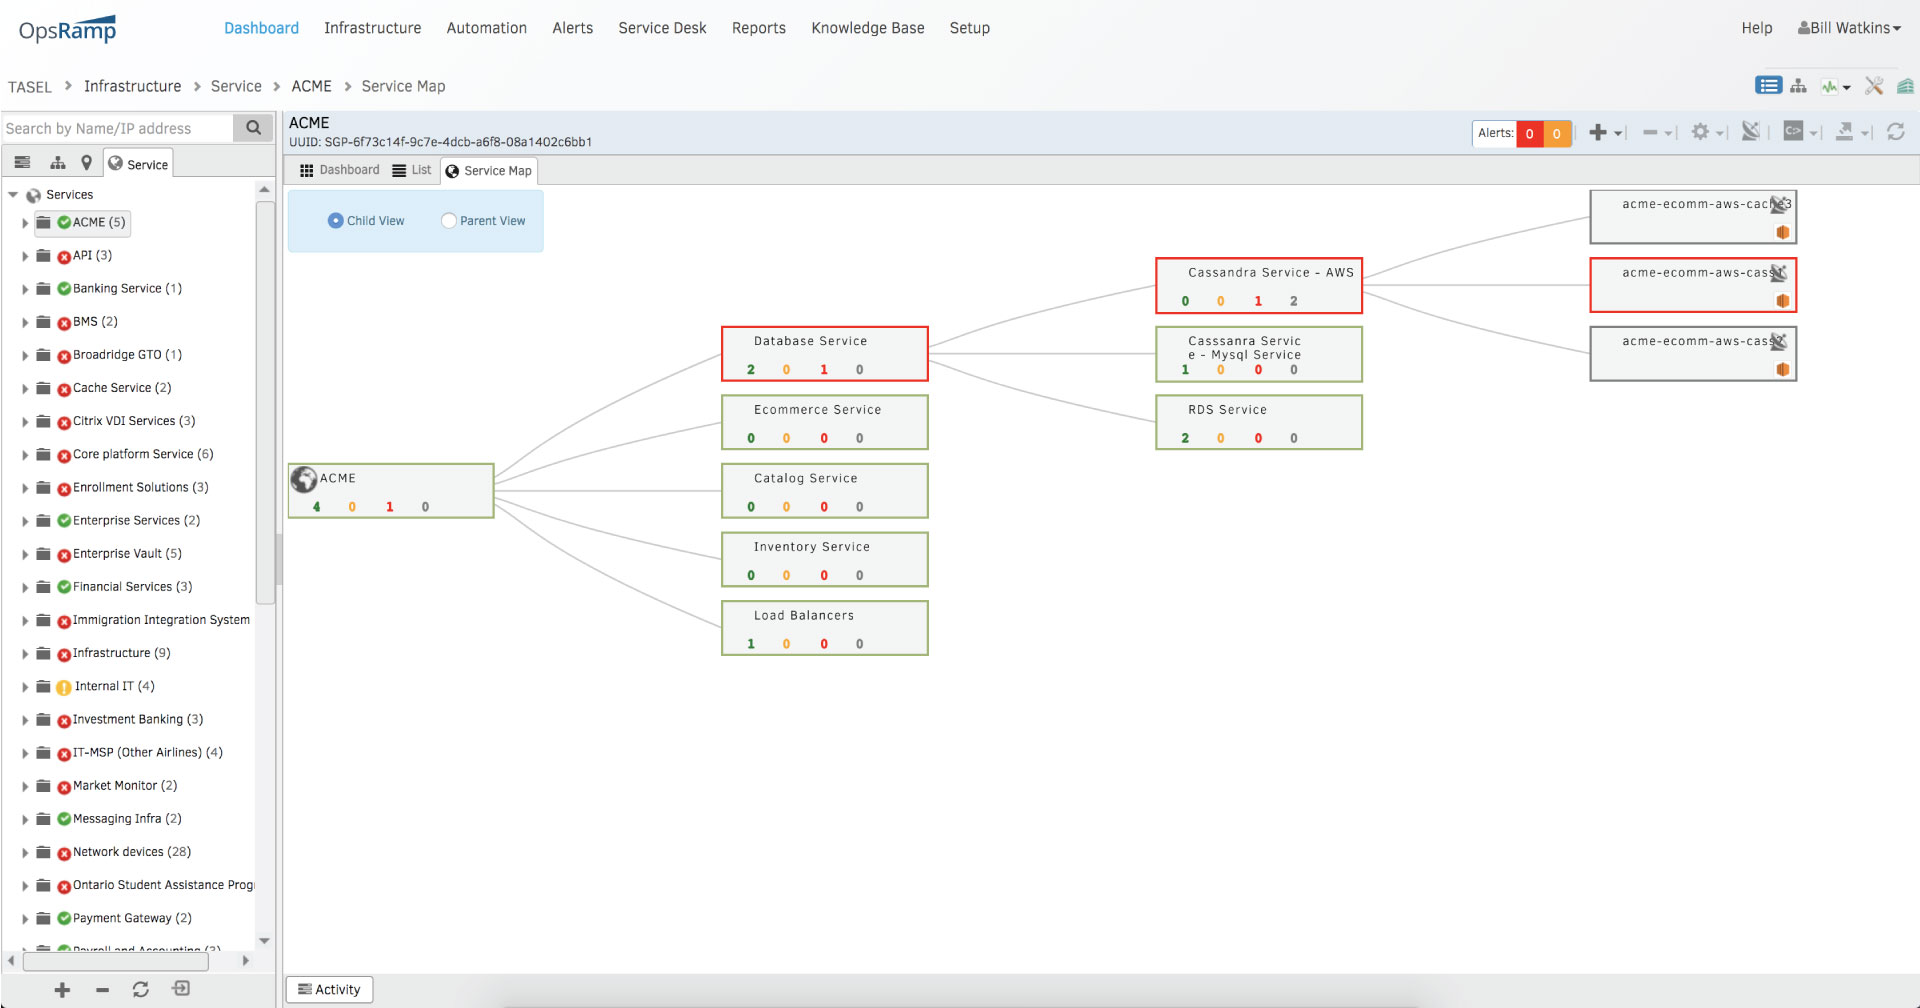Switch to Parent View

pos(448,220)
